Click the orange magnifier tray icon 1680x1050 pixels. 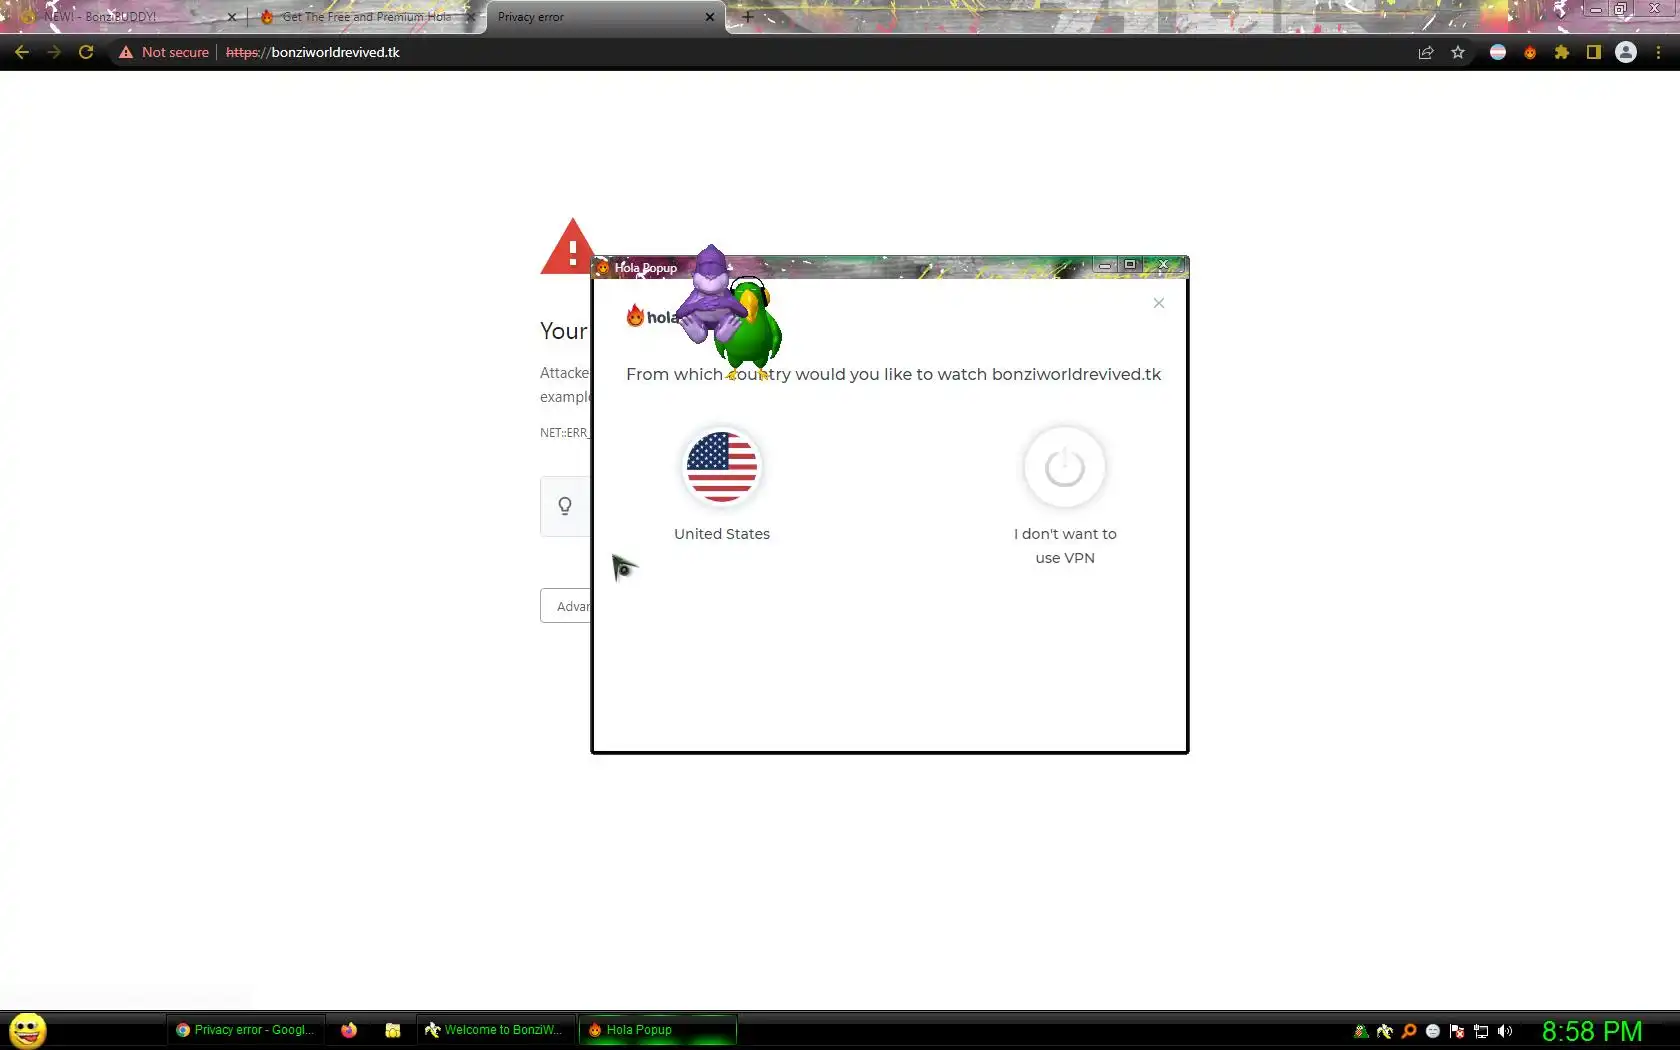[x=1409, y=1031]
